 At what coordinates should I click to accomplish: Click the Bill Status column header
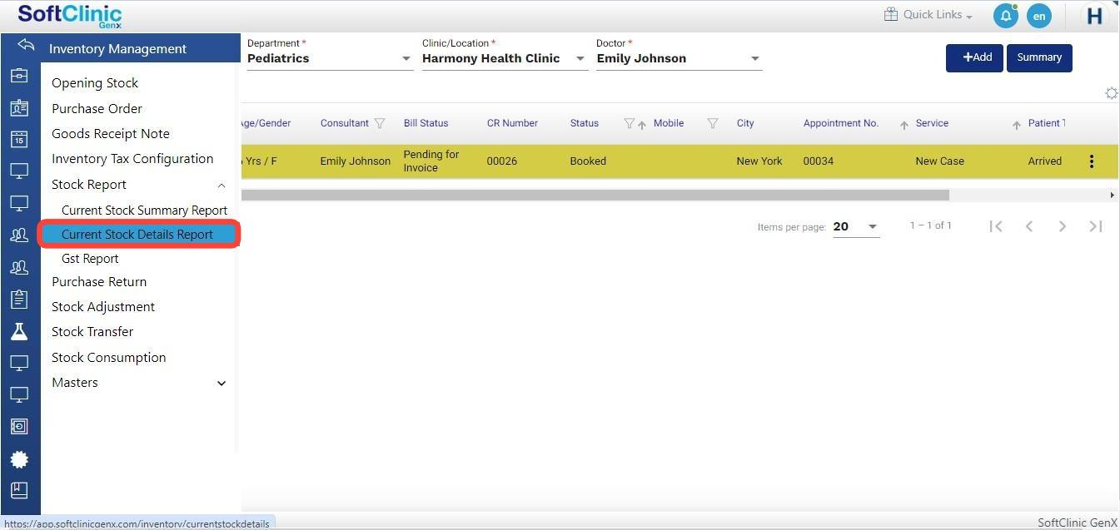426,123
